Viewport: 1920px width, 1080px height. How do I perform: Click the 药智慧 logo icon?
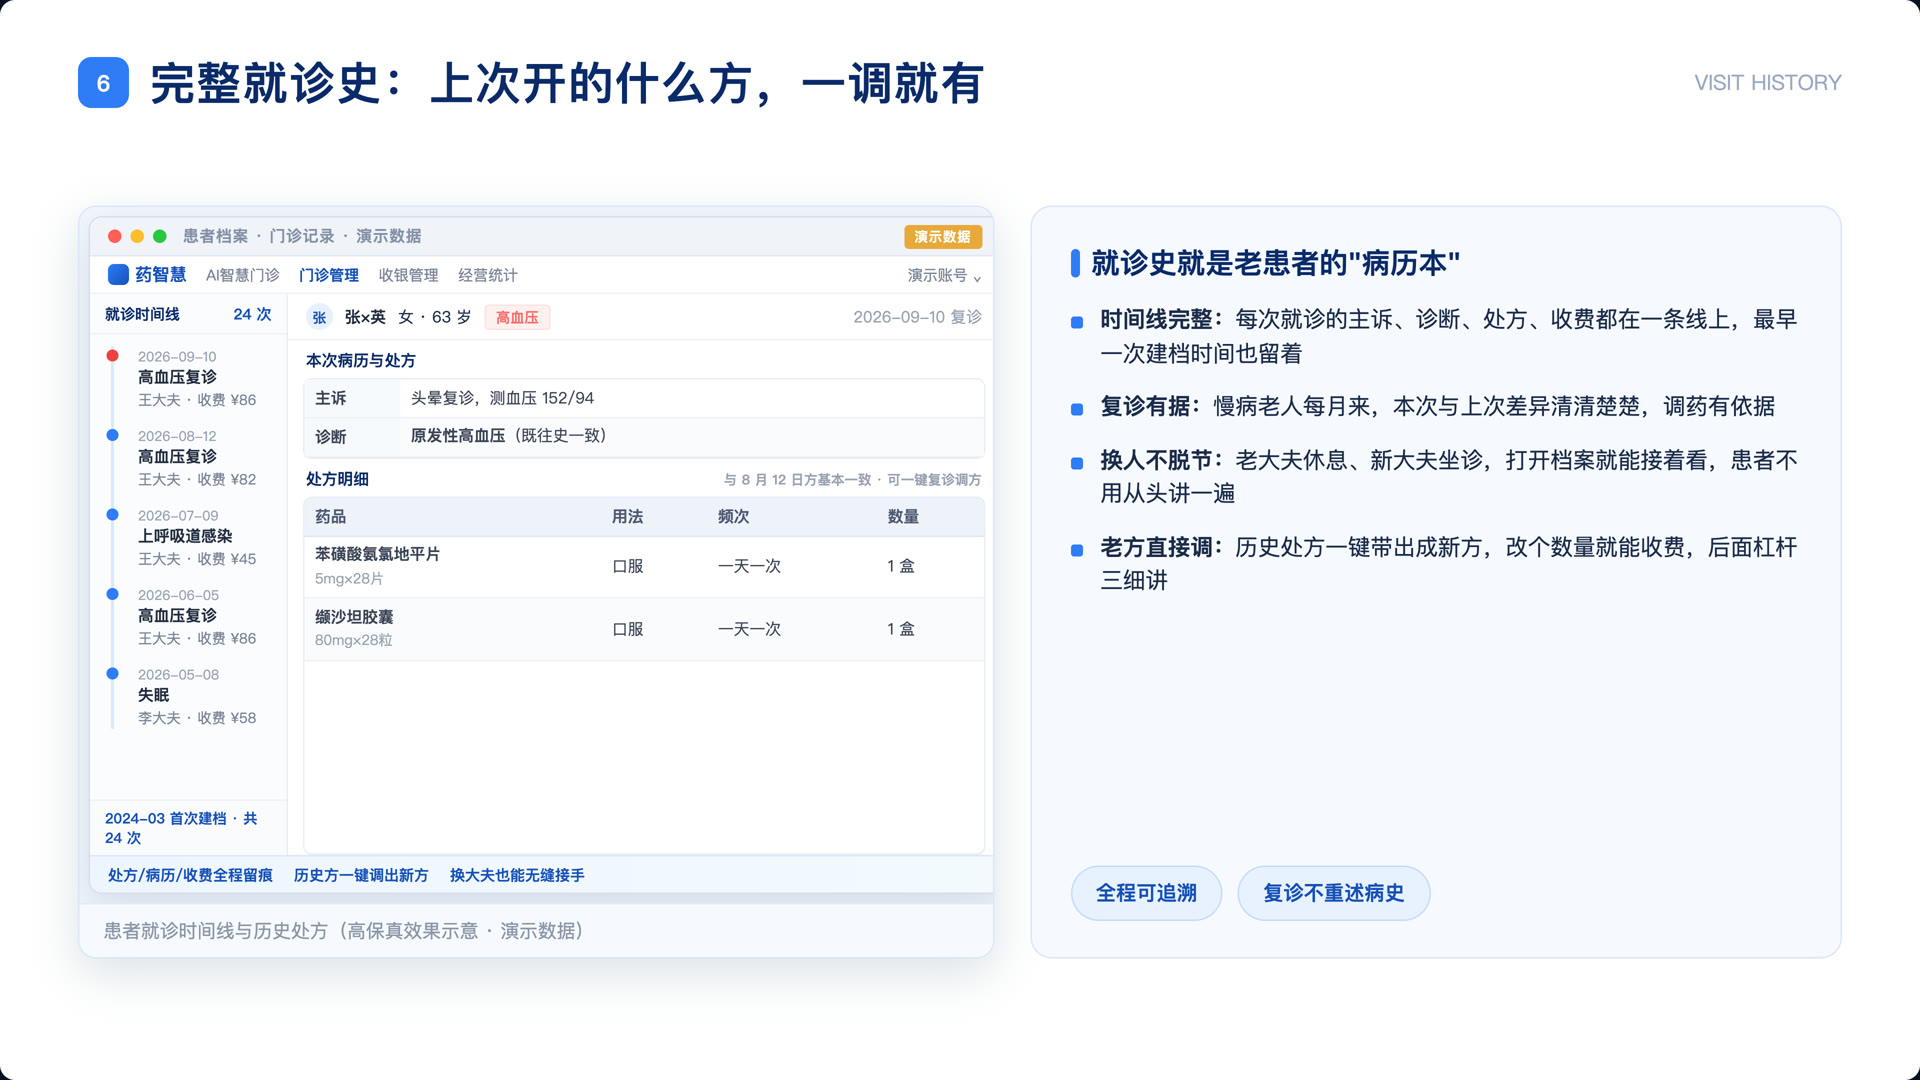pyautogui.click(x=118, y=274)
